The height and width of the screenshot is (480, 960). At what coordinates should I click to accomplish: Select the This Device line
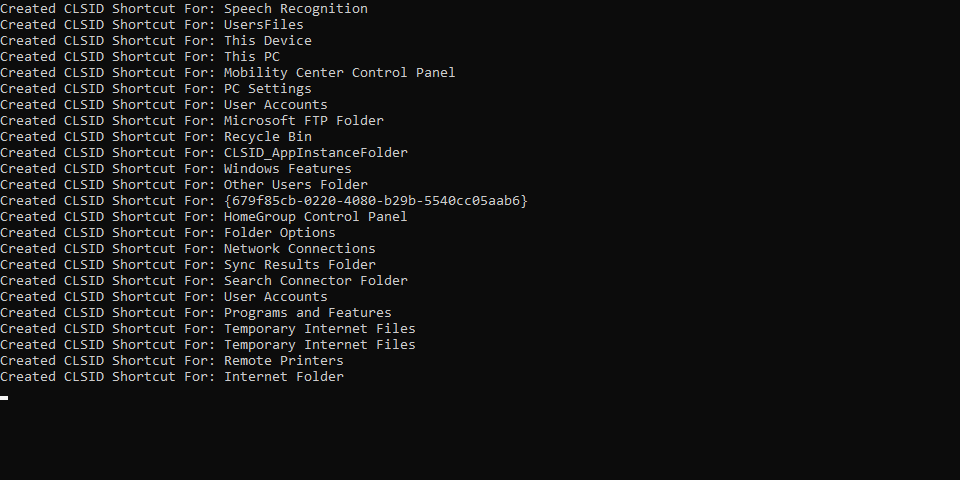coord(156,40)
